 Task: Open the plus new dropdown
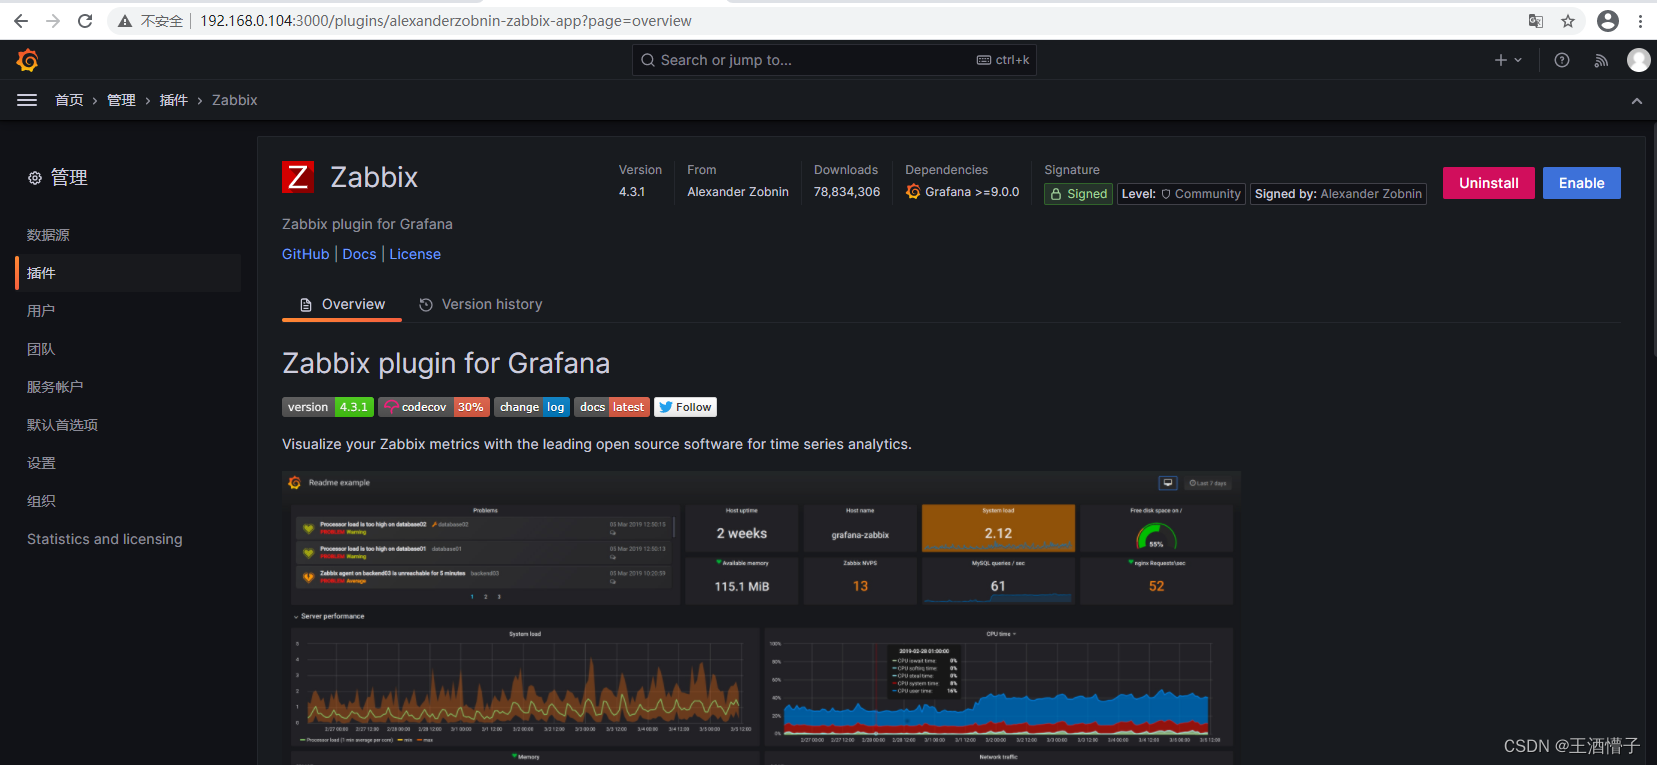pos(1508,60)
